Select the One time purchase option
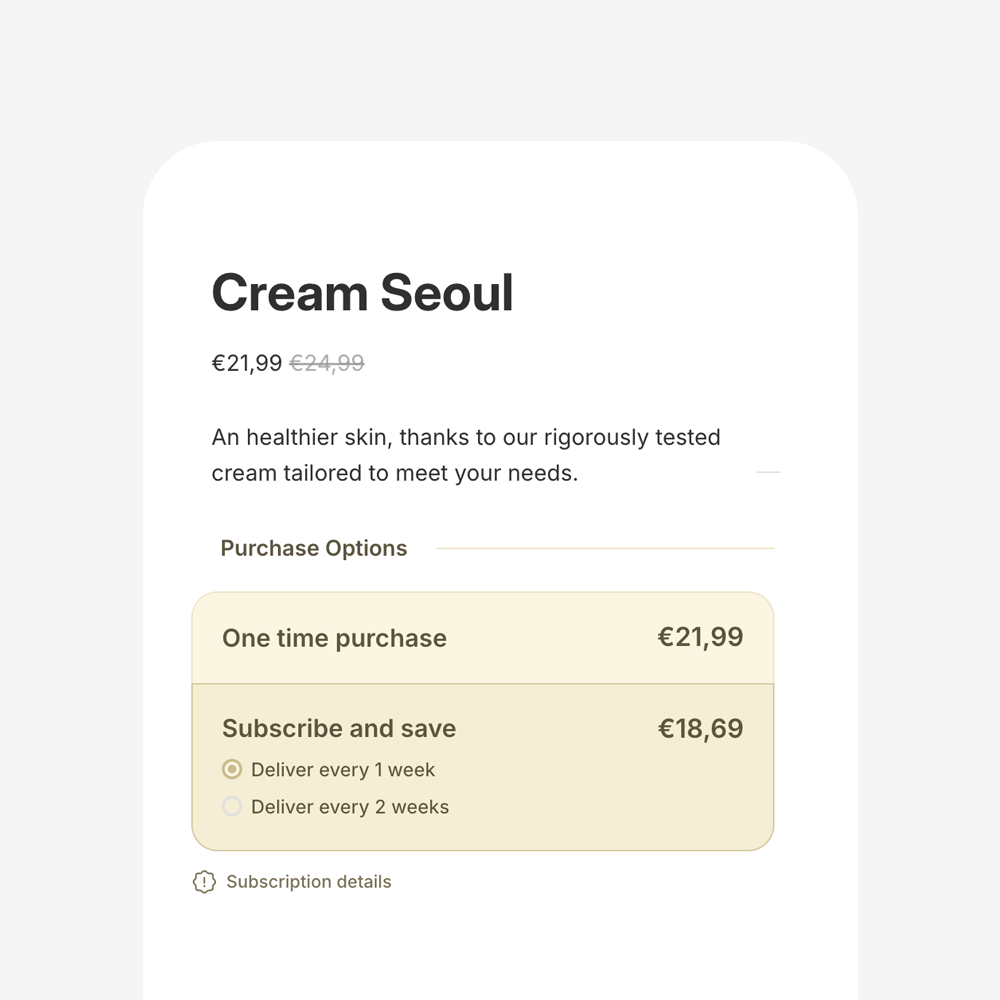 point(483,638)
